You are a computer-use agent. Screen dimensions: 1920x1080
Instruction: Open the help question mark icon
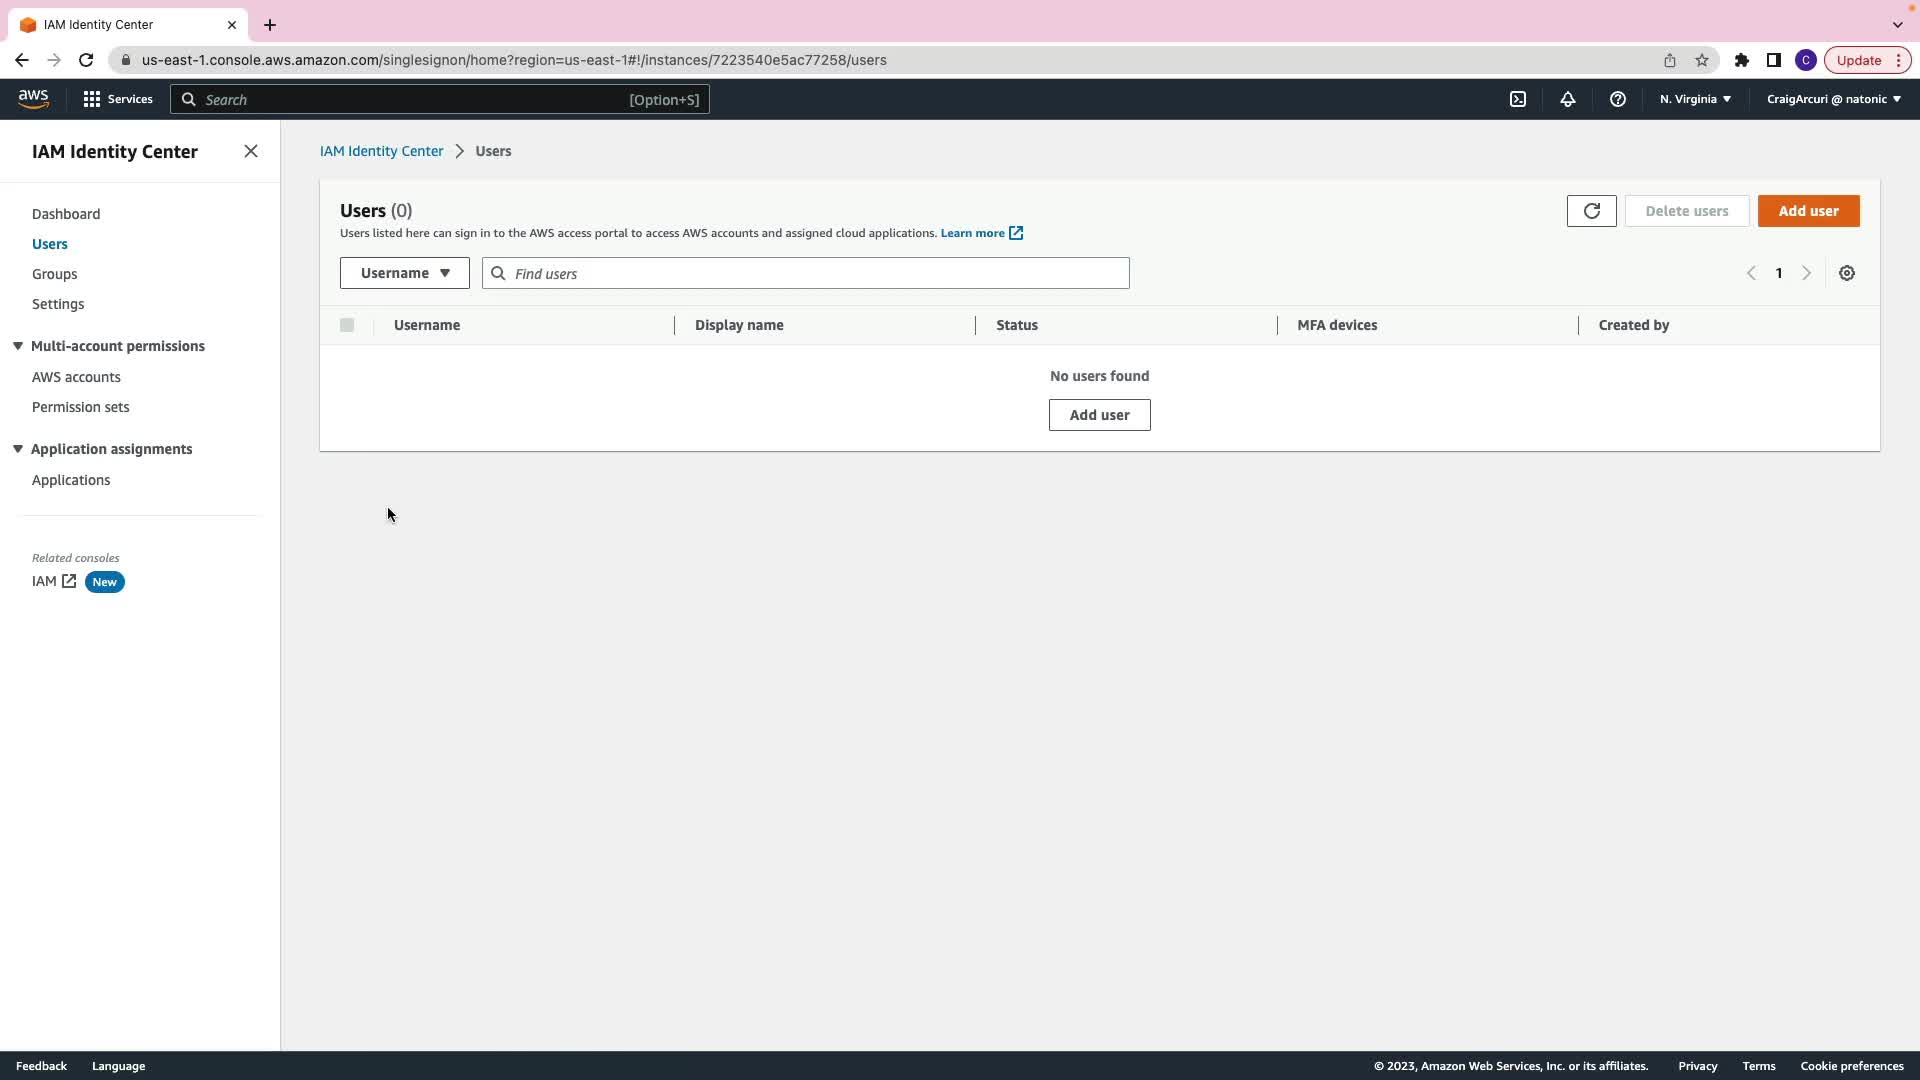1617,99
